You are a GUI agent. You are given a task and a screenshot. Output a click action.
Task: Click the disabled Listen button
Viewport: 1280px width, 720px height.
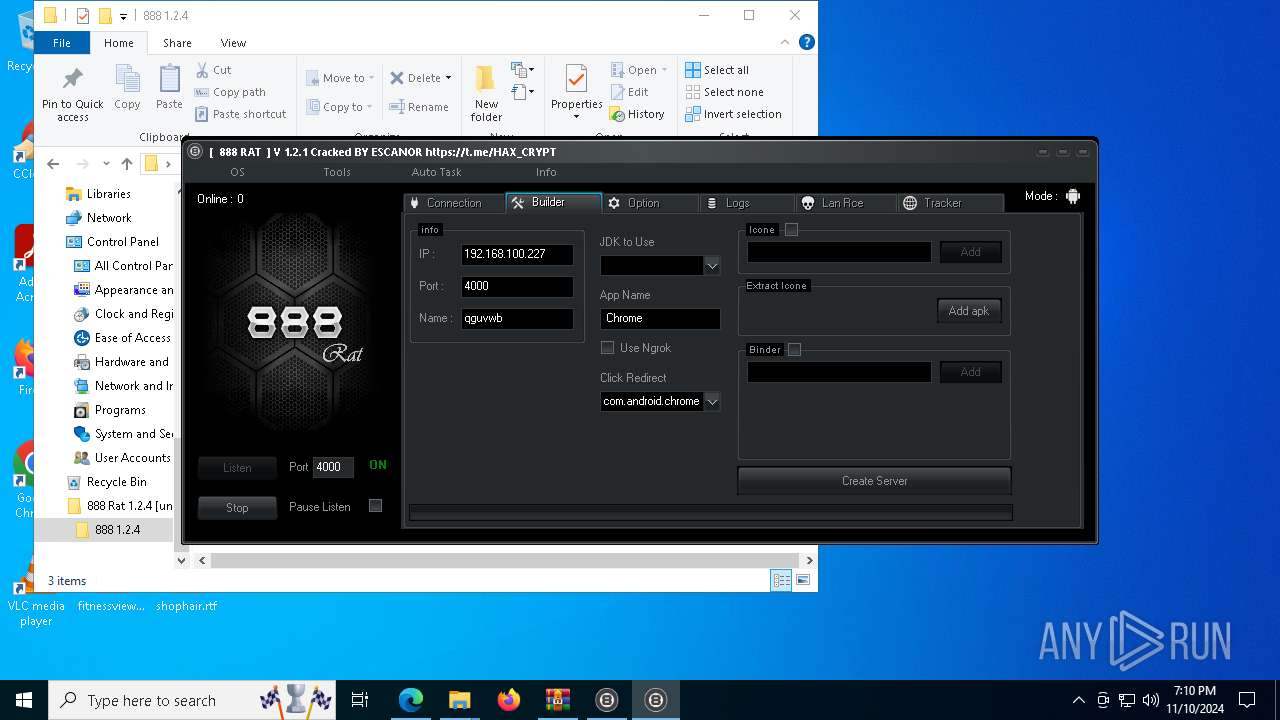tap(237, 468)
